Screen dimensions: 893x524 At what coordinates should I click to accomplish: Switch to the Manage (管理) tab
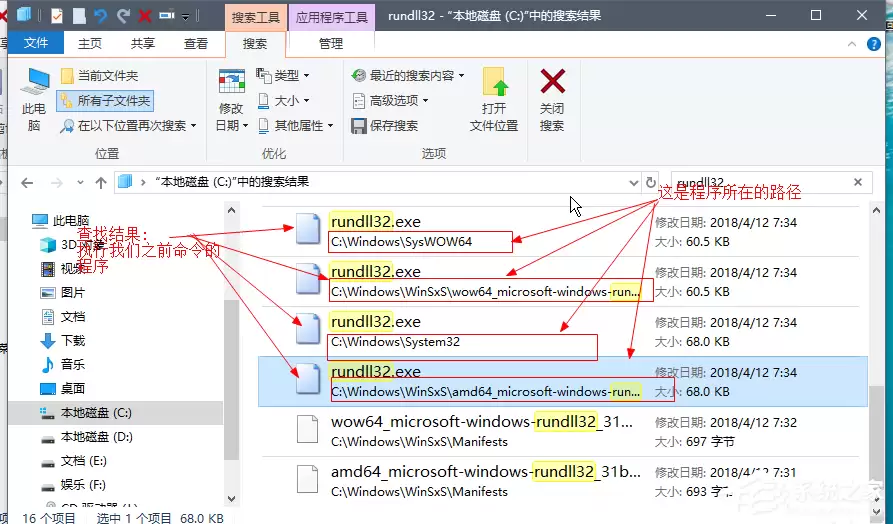coord(331,43)
